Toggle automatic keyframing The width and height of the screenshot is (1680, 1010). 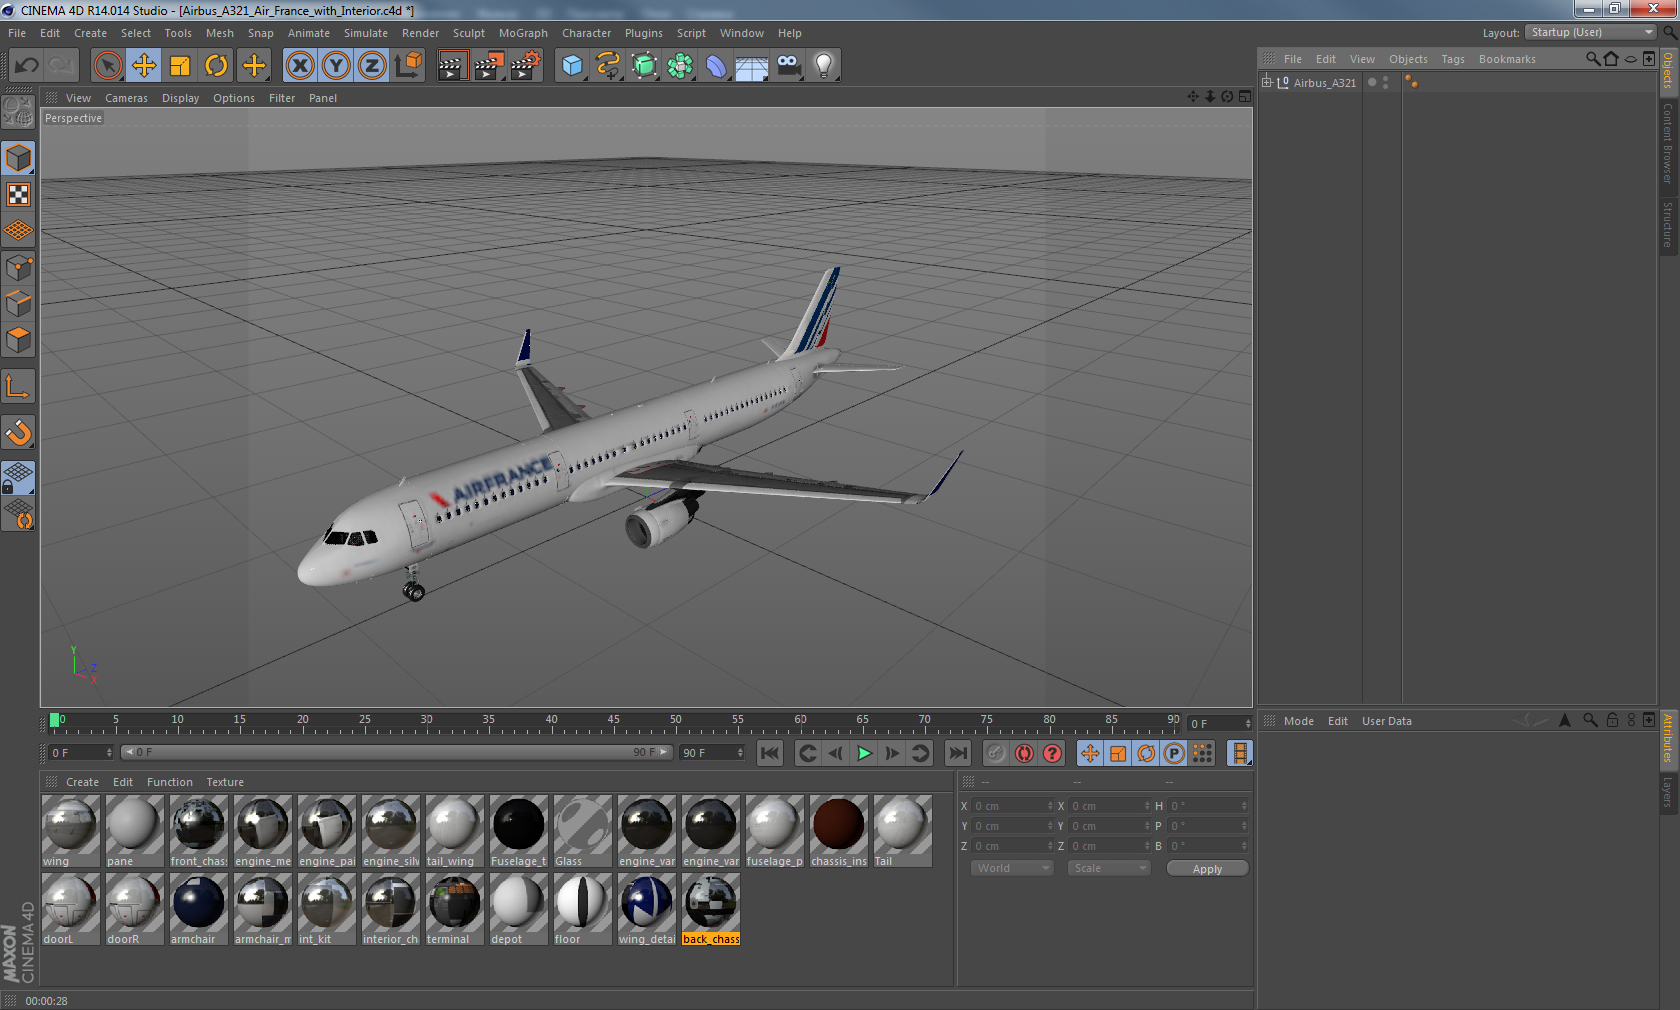1024,753
